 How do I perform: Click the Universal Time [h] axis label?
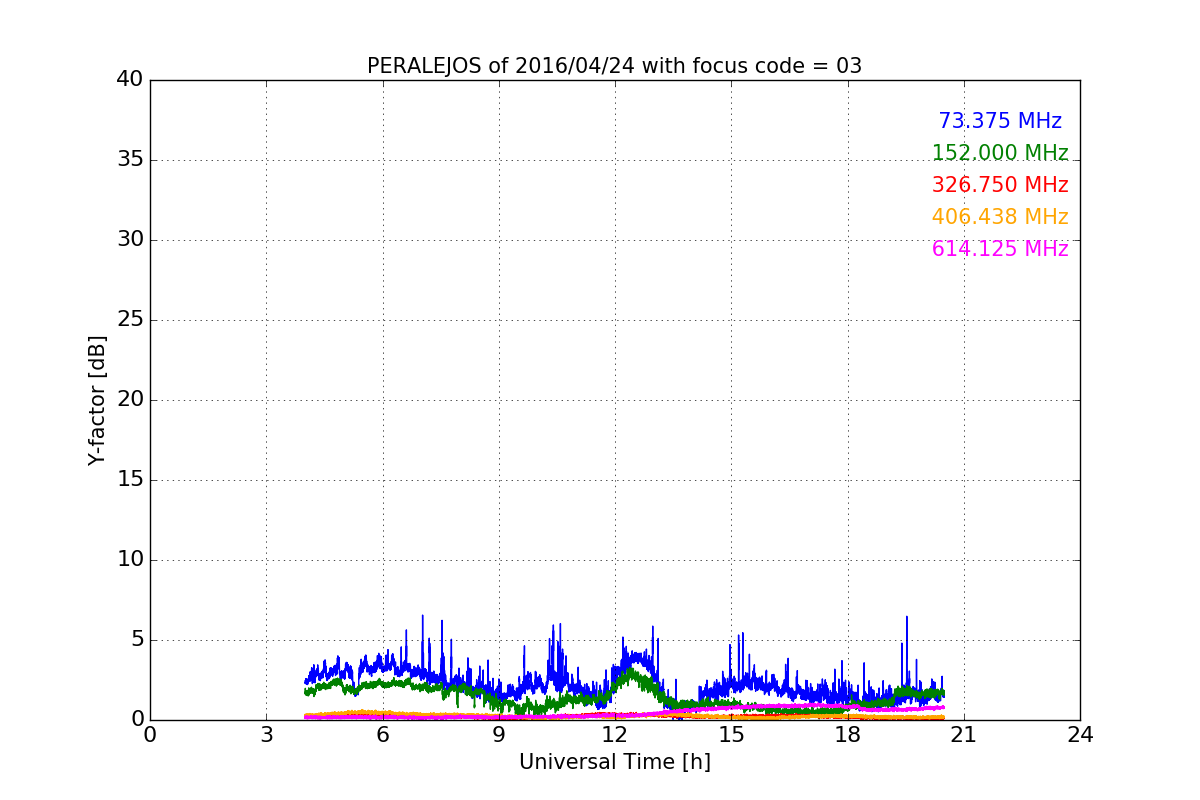[614, 762]
